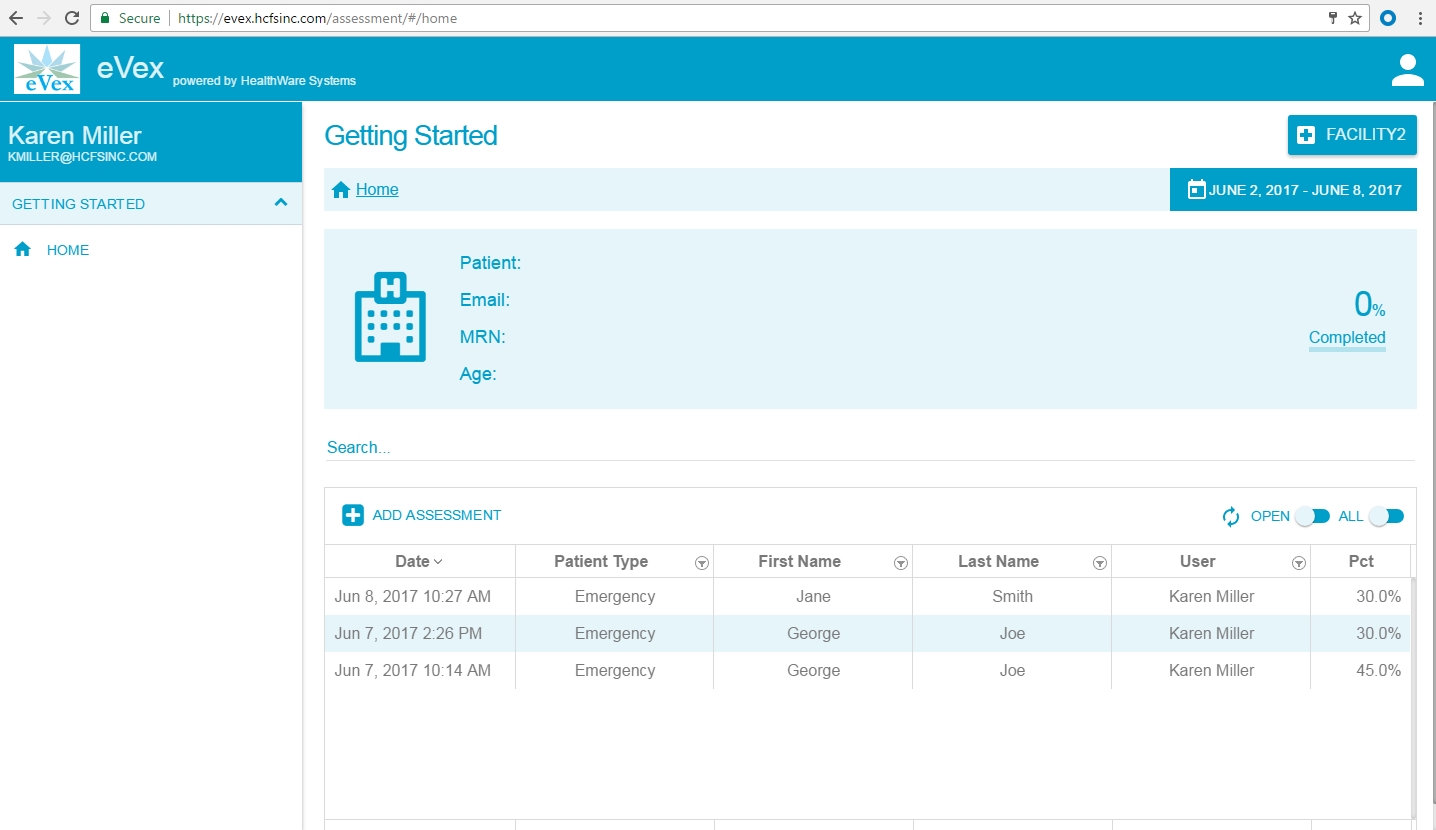Bookmark page with the star icon
The height and width of the screenshot is (830, 1436).
pos(1355,18)
